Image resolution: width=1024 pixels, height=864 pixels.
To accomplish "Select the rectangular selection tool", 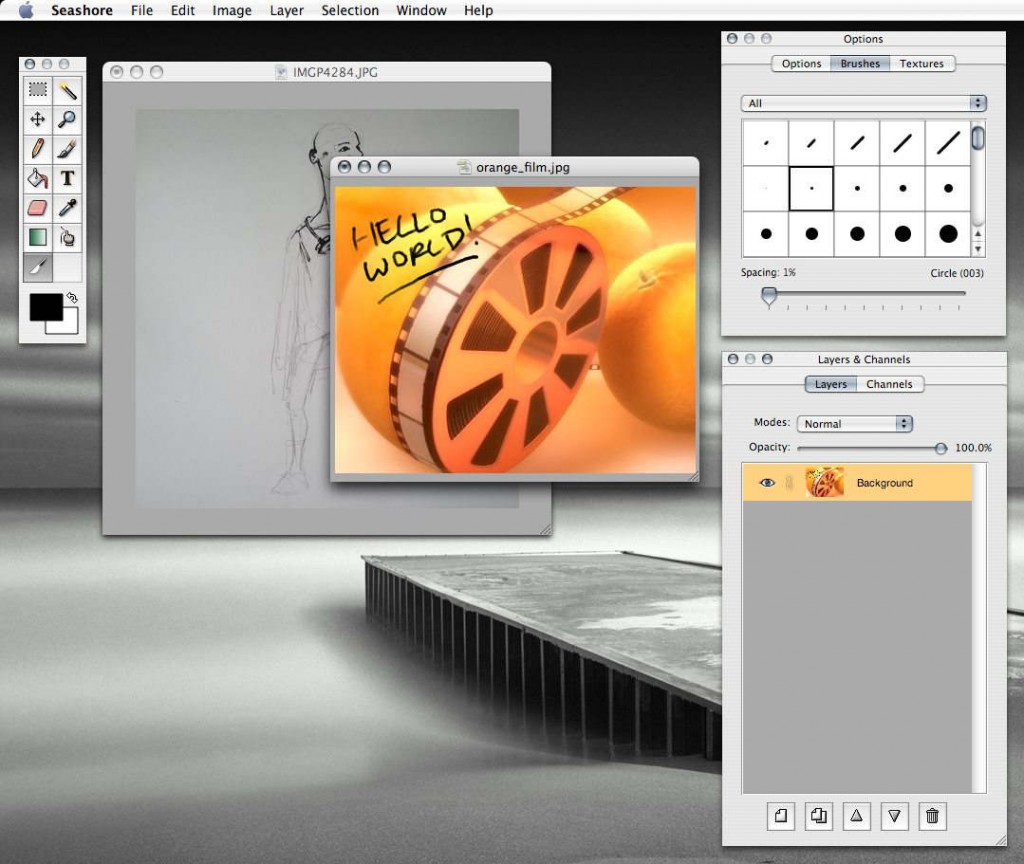I will 37,90.
